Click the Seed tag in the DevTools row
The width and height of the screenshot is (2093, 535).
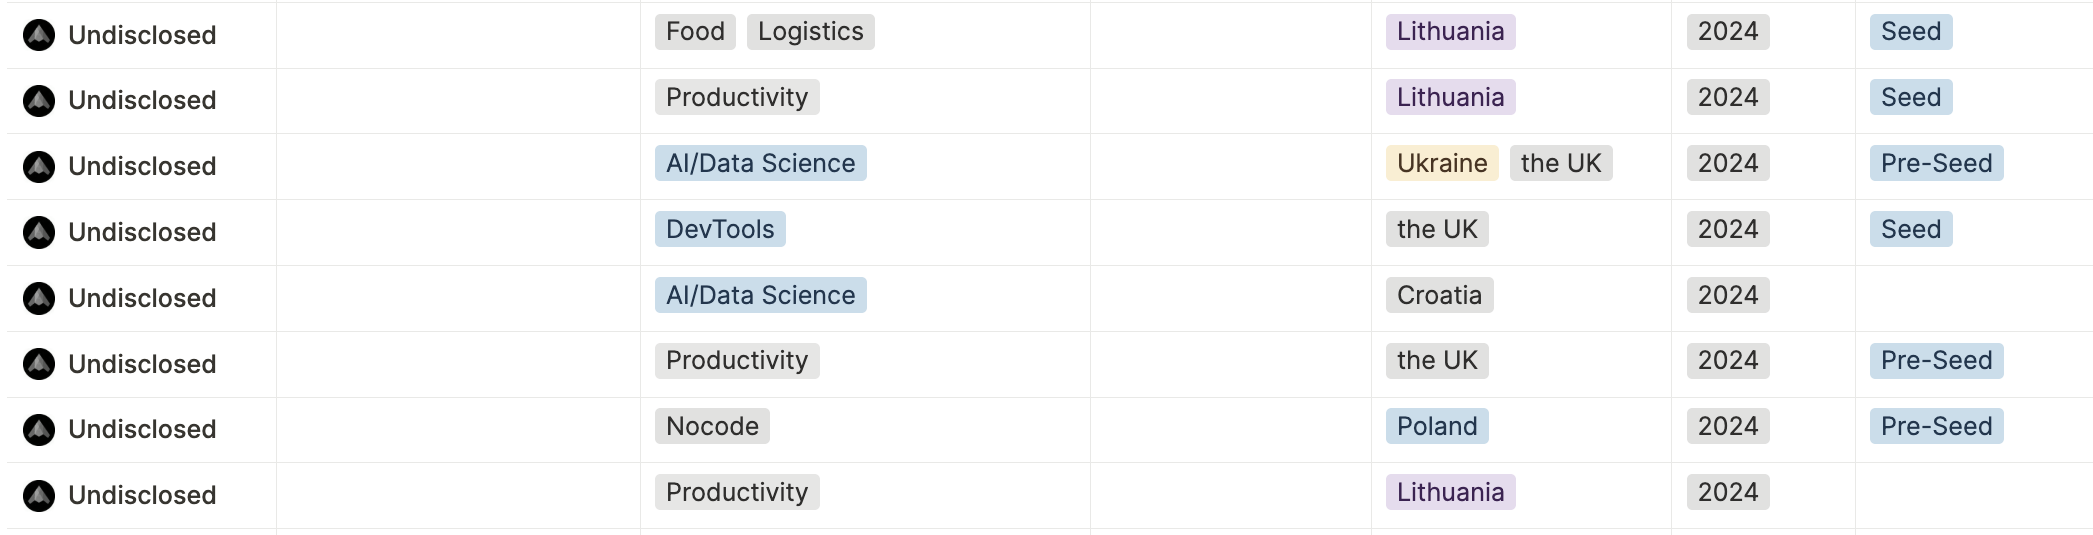coord(1910,229)
